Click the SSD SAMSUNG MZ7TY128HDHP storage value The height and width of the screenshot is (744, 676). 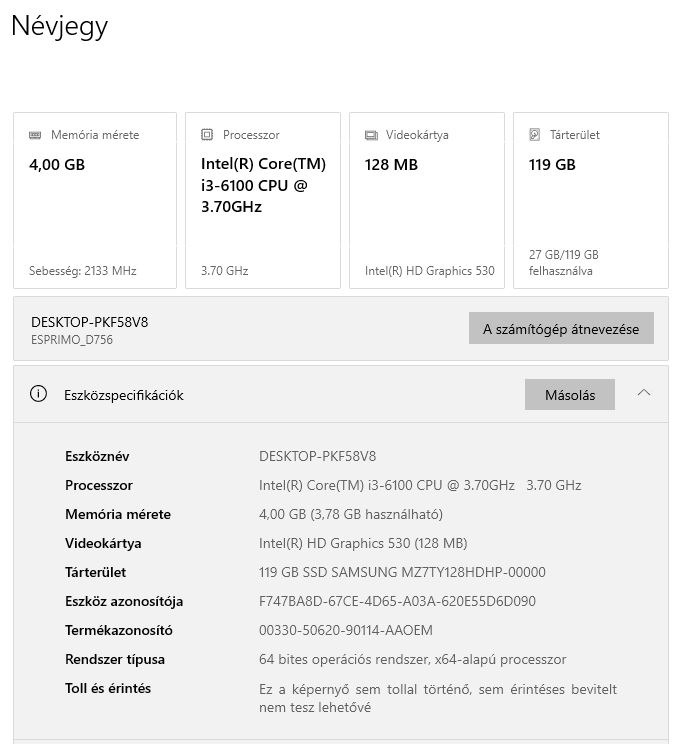(402, 572)
